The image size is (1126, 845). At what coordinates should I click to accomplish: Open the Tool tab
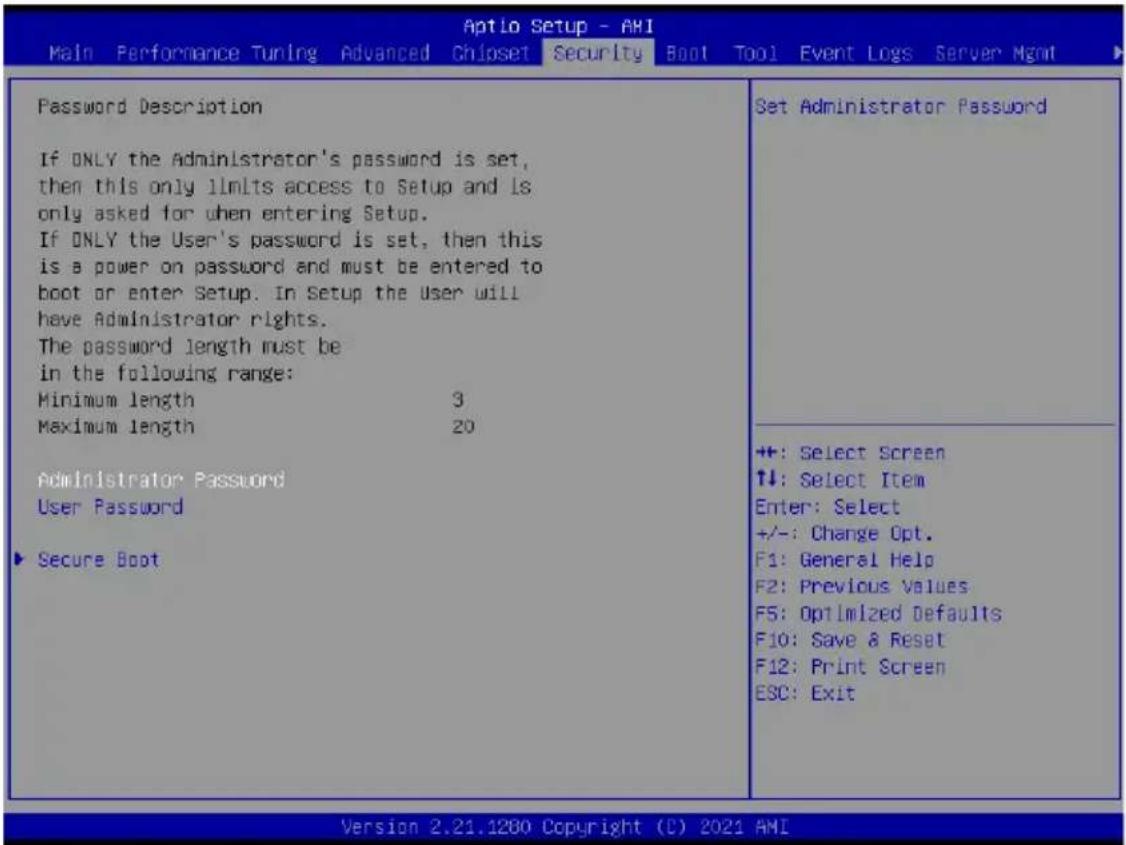755,53
